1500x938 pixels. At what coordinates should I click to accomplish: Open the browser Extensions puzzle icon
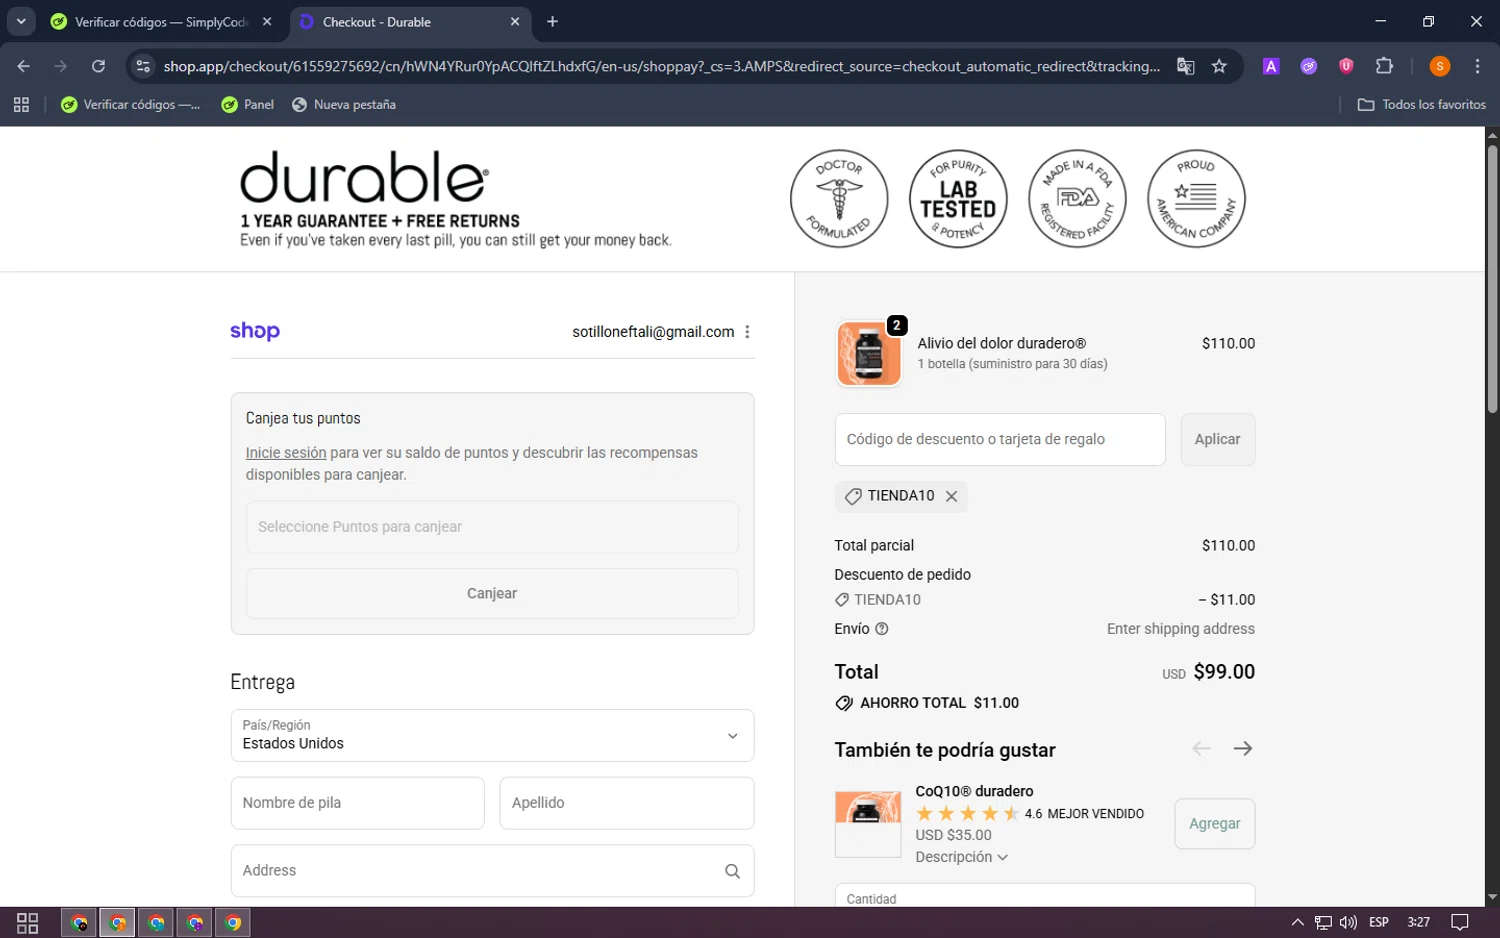[1384, 66]
